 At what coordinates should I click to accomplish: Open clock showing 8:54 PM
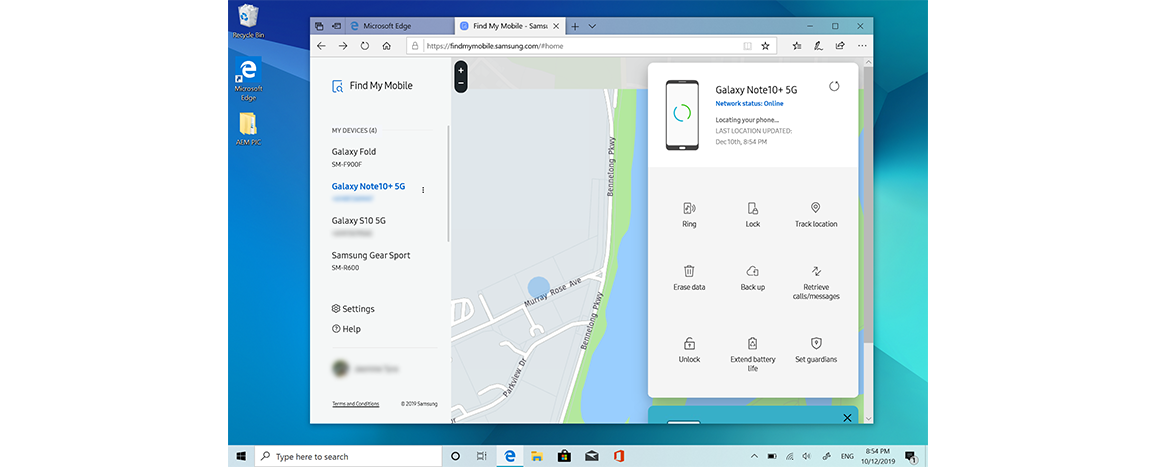(877, 456)
